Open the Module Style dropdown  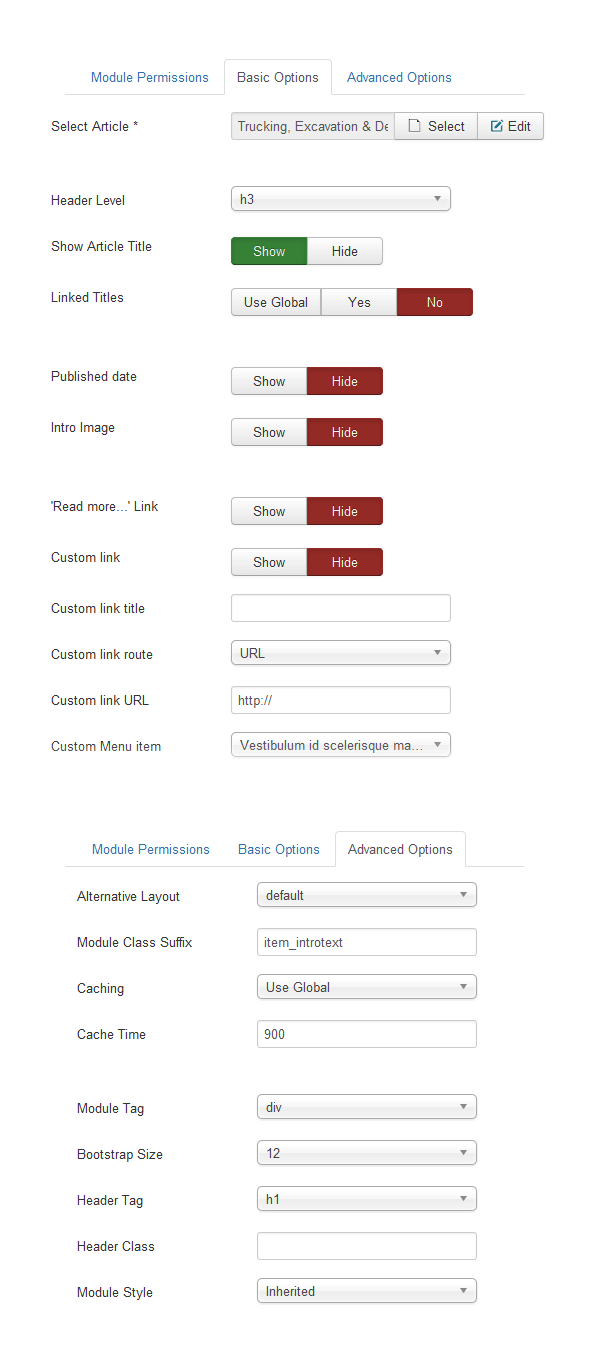[x=367, y=1291]
